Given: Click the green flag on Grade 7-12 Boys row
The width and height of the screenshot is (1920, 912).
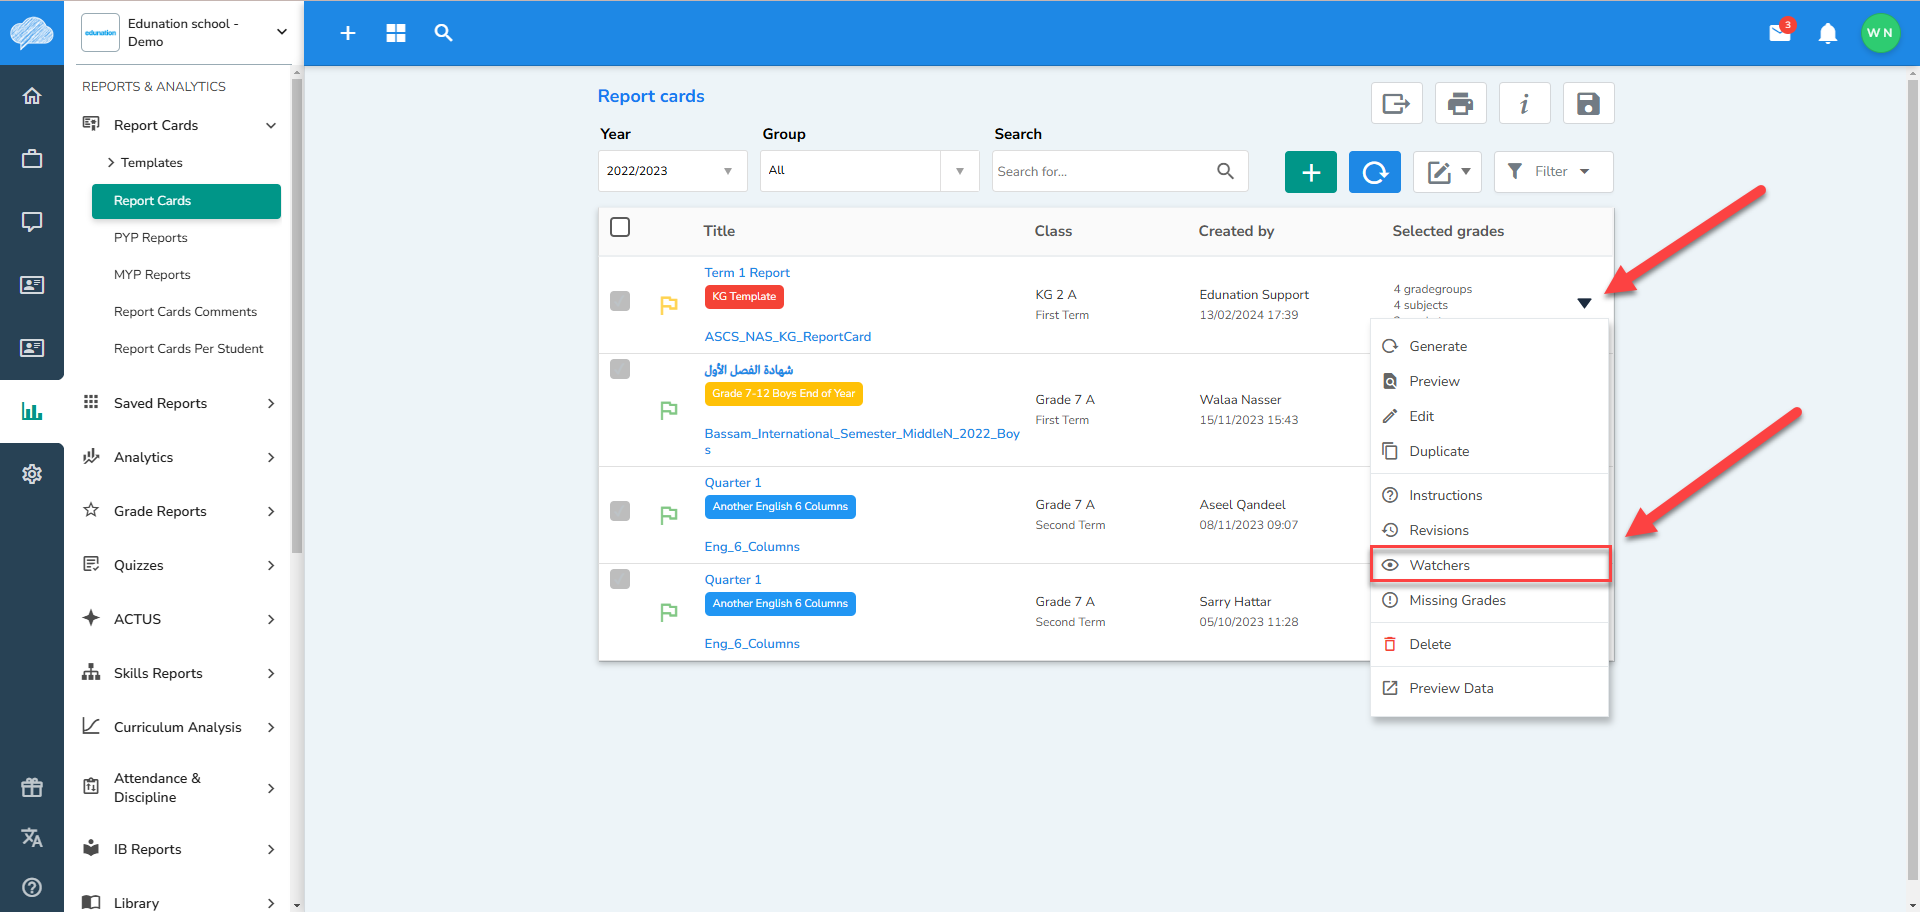Looking at the screenshot, I should (669, 410).
